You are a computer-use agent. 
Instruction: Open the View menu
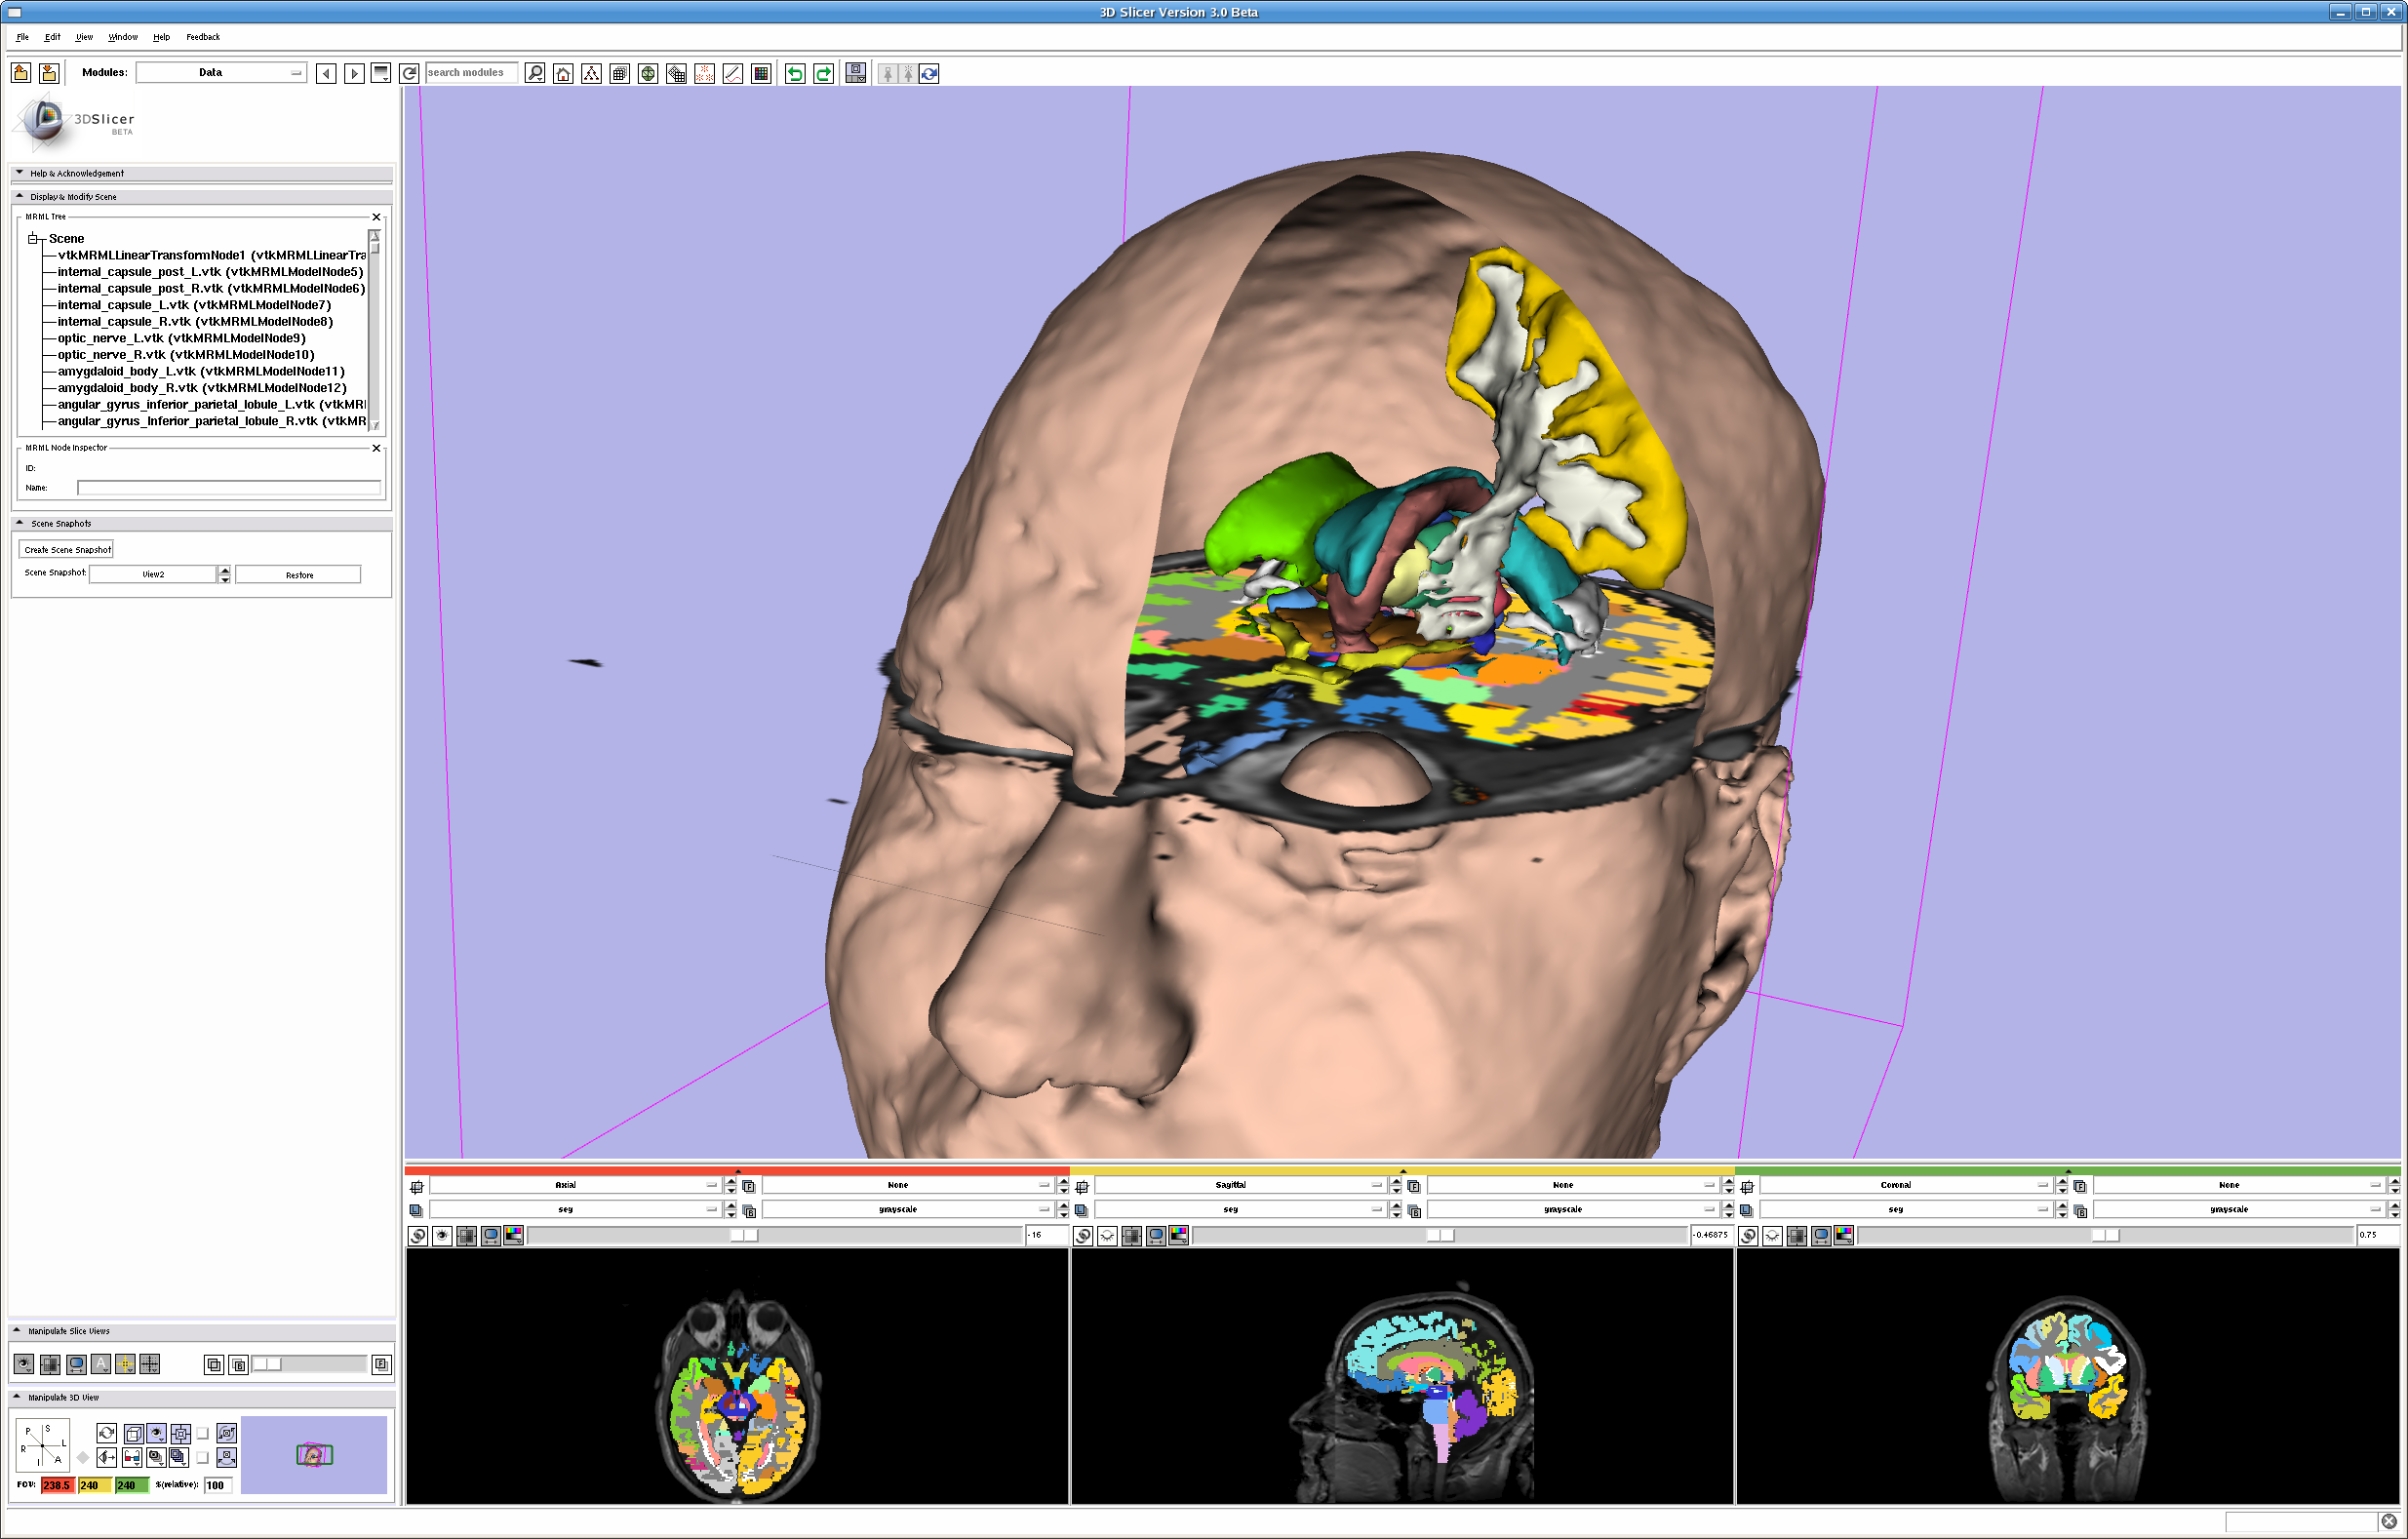[x=84, y=37]
